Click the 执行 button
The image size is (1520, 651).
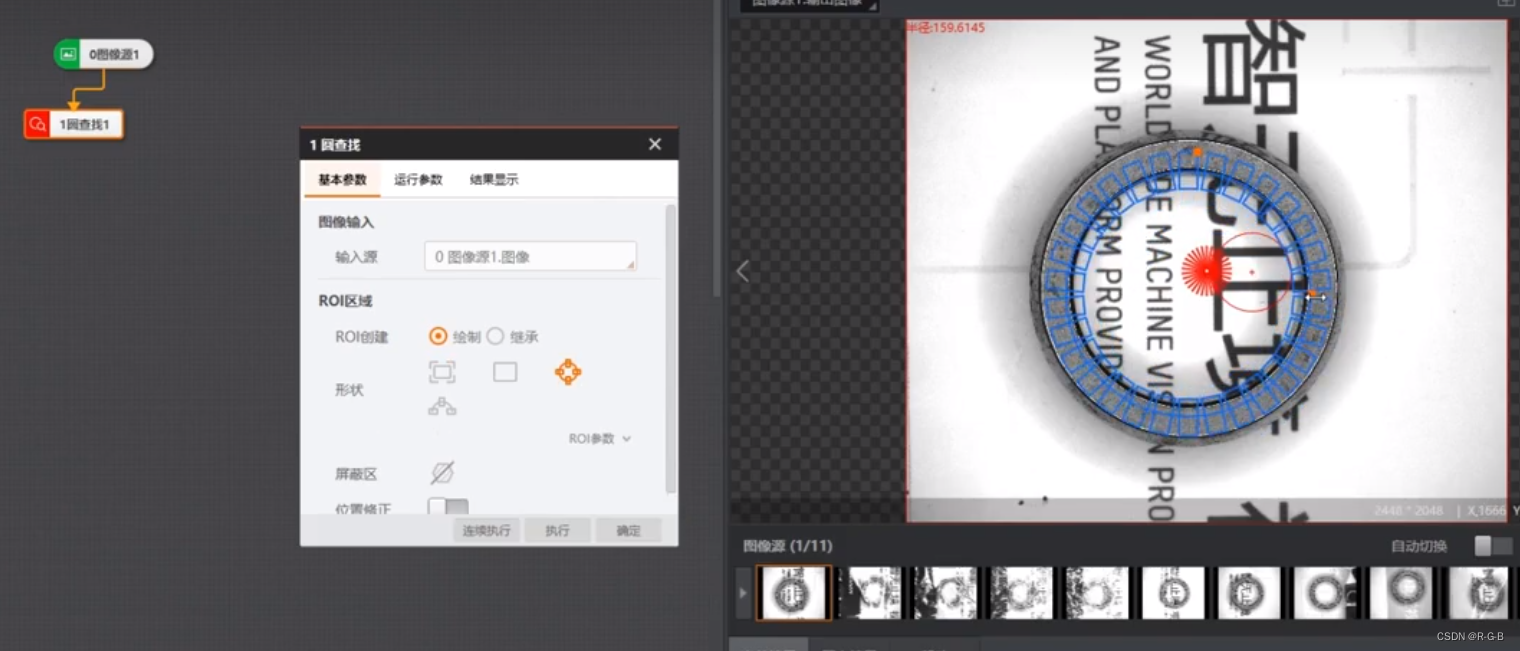(557, 531)
